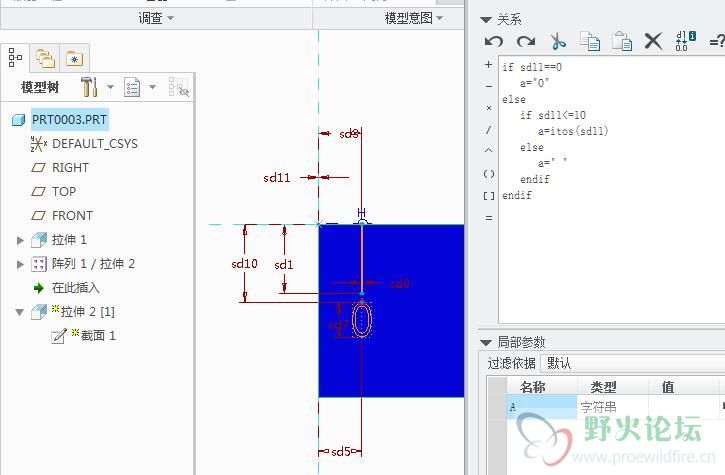725x475 pixels.
Task: Click the =? evaluate relation icon
Action: point(717,42)
